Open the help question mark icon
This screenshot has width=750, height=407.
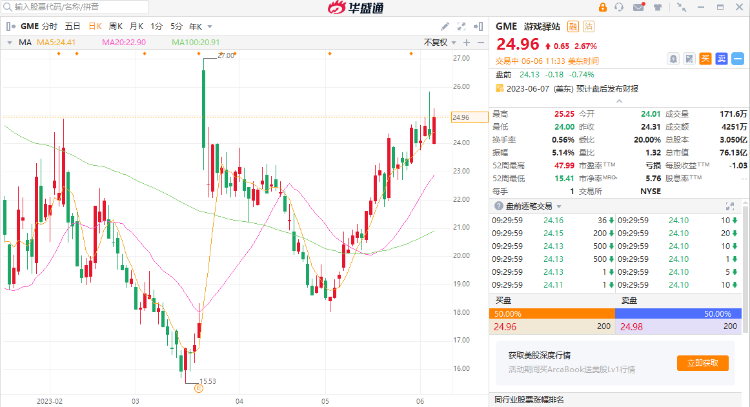point(498,206)
